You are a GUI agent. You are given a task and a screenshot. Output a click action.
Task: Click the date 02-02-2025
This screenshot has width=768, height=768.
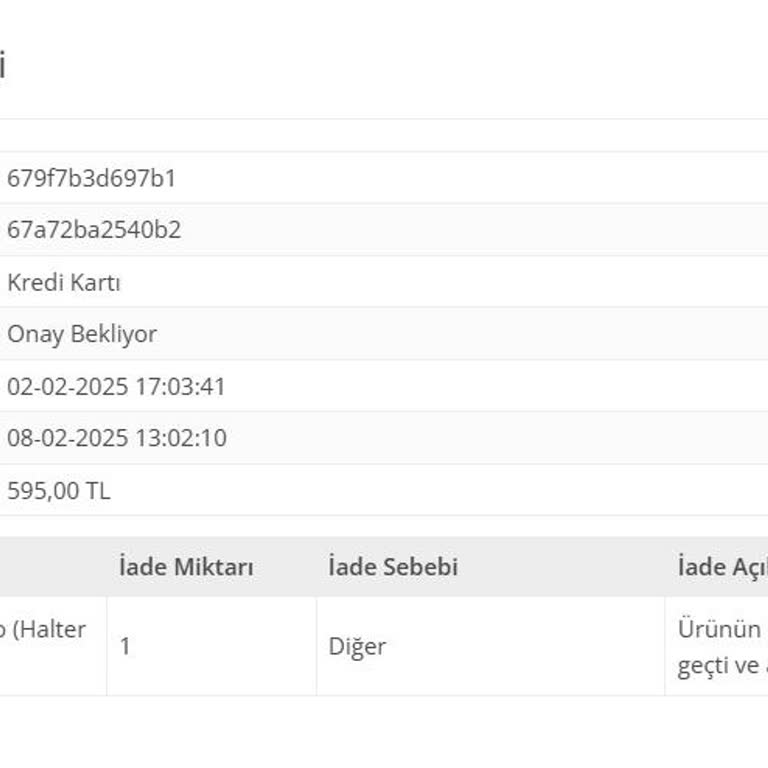68,387
